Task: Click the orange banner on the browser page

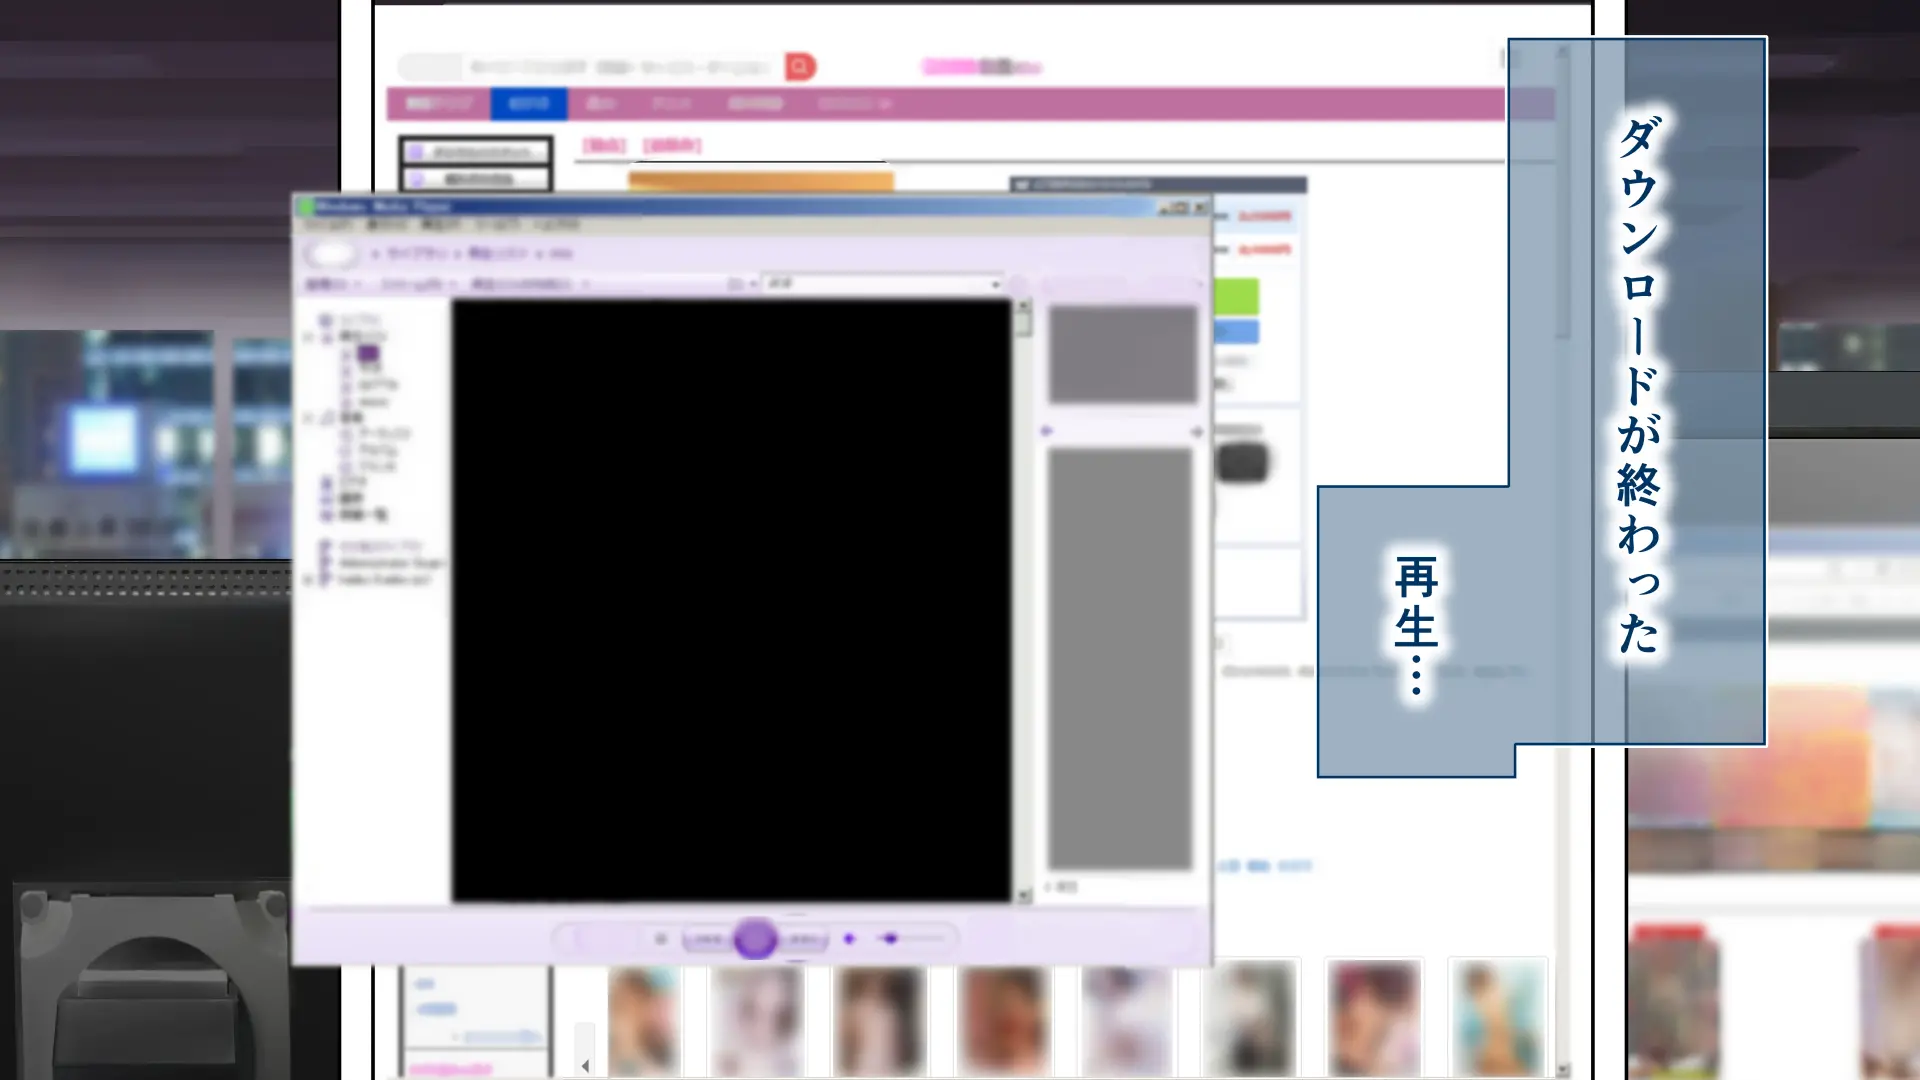Action: pyautogui.click(x=761, y=181)
